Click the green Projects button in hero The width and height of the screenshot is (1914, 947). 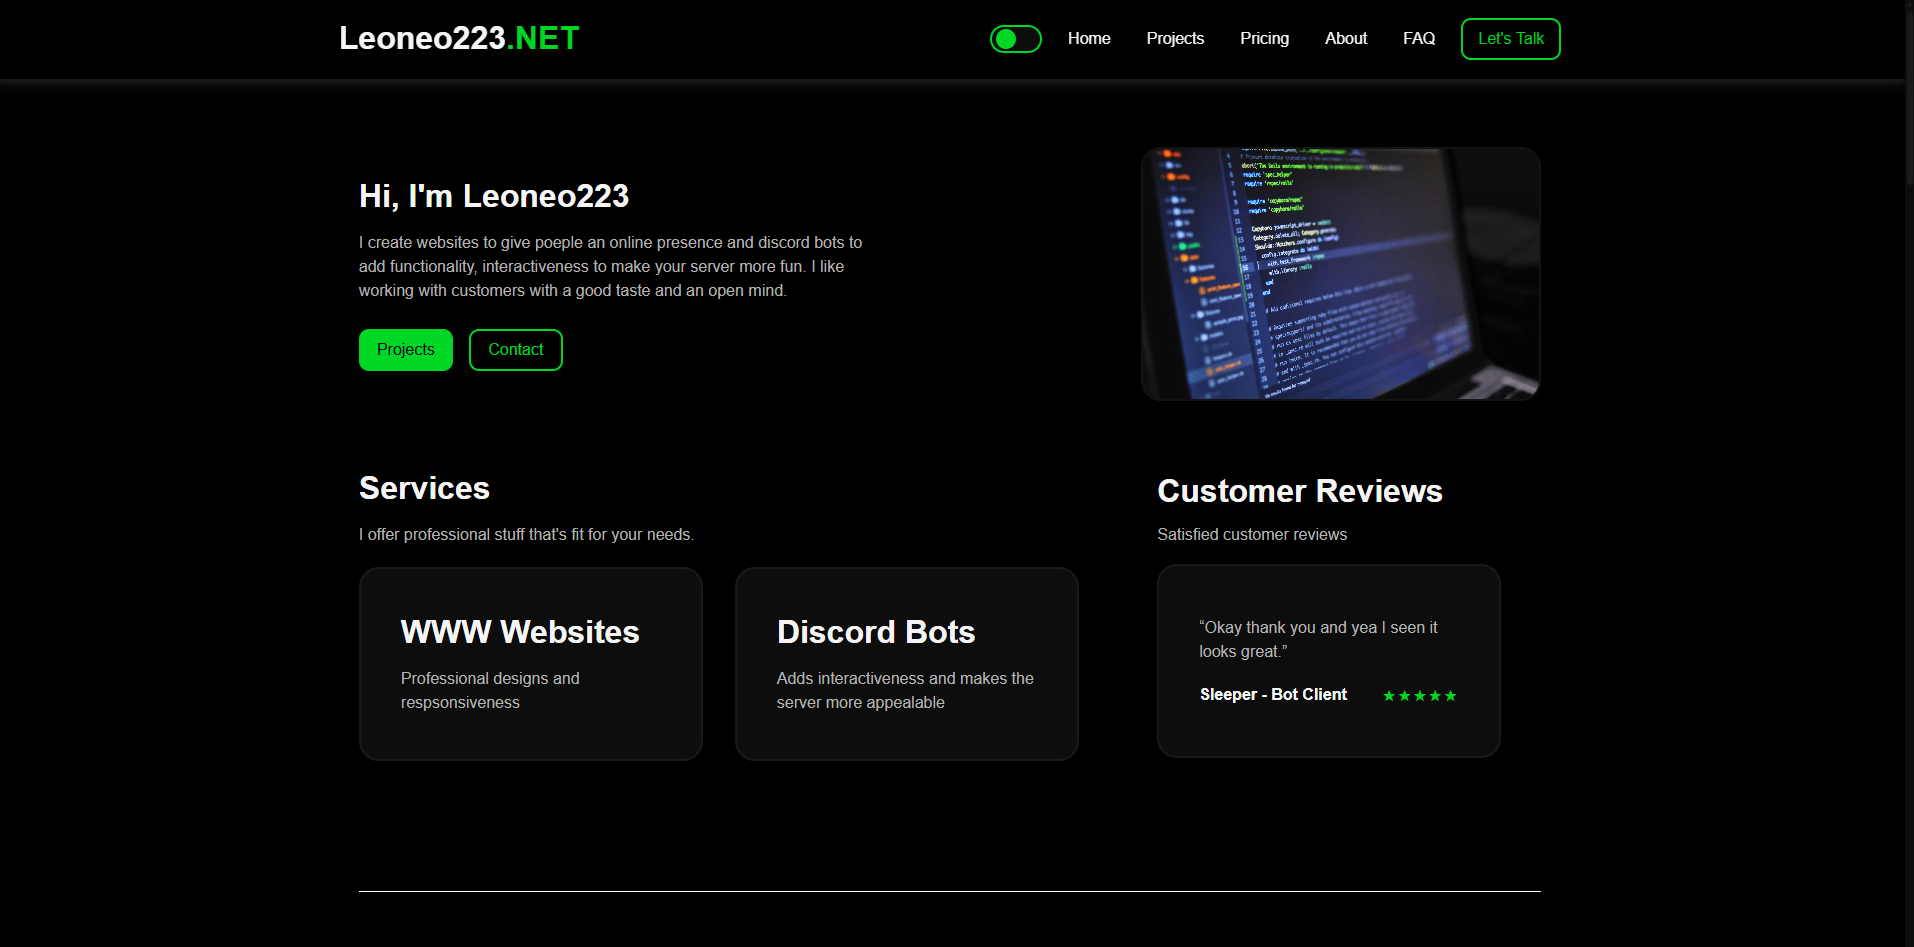(405, 350)
